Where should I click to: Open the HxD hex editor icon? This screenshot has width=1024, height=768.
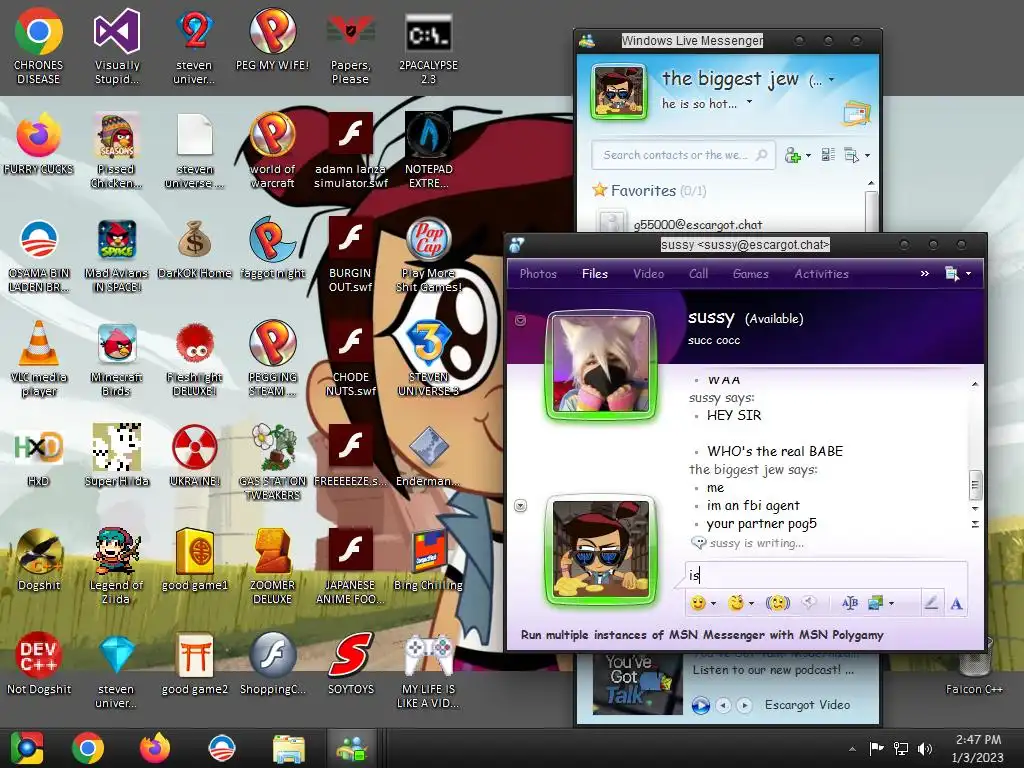(x=39, y=456)
